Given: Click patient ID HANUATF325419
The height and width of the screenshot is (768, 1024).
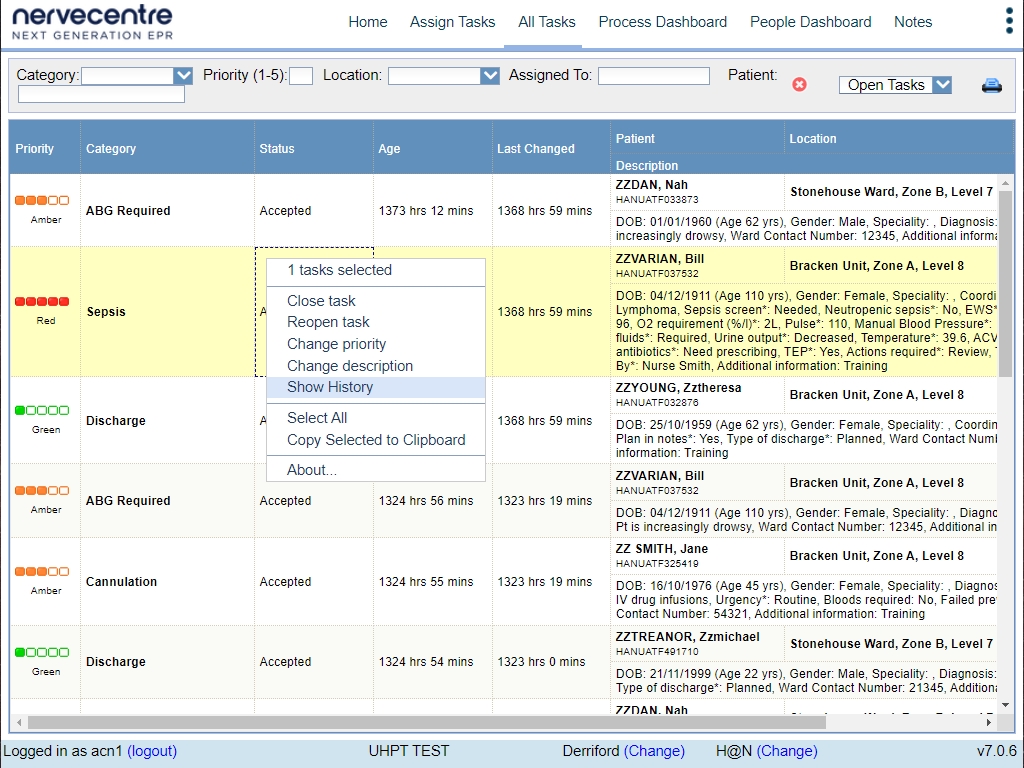Looking at the screenshot, I should [657, 564].
